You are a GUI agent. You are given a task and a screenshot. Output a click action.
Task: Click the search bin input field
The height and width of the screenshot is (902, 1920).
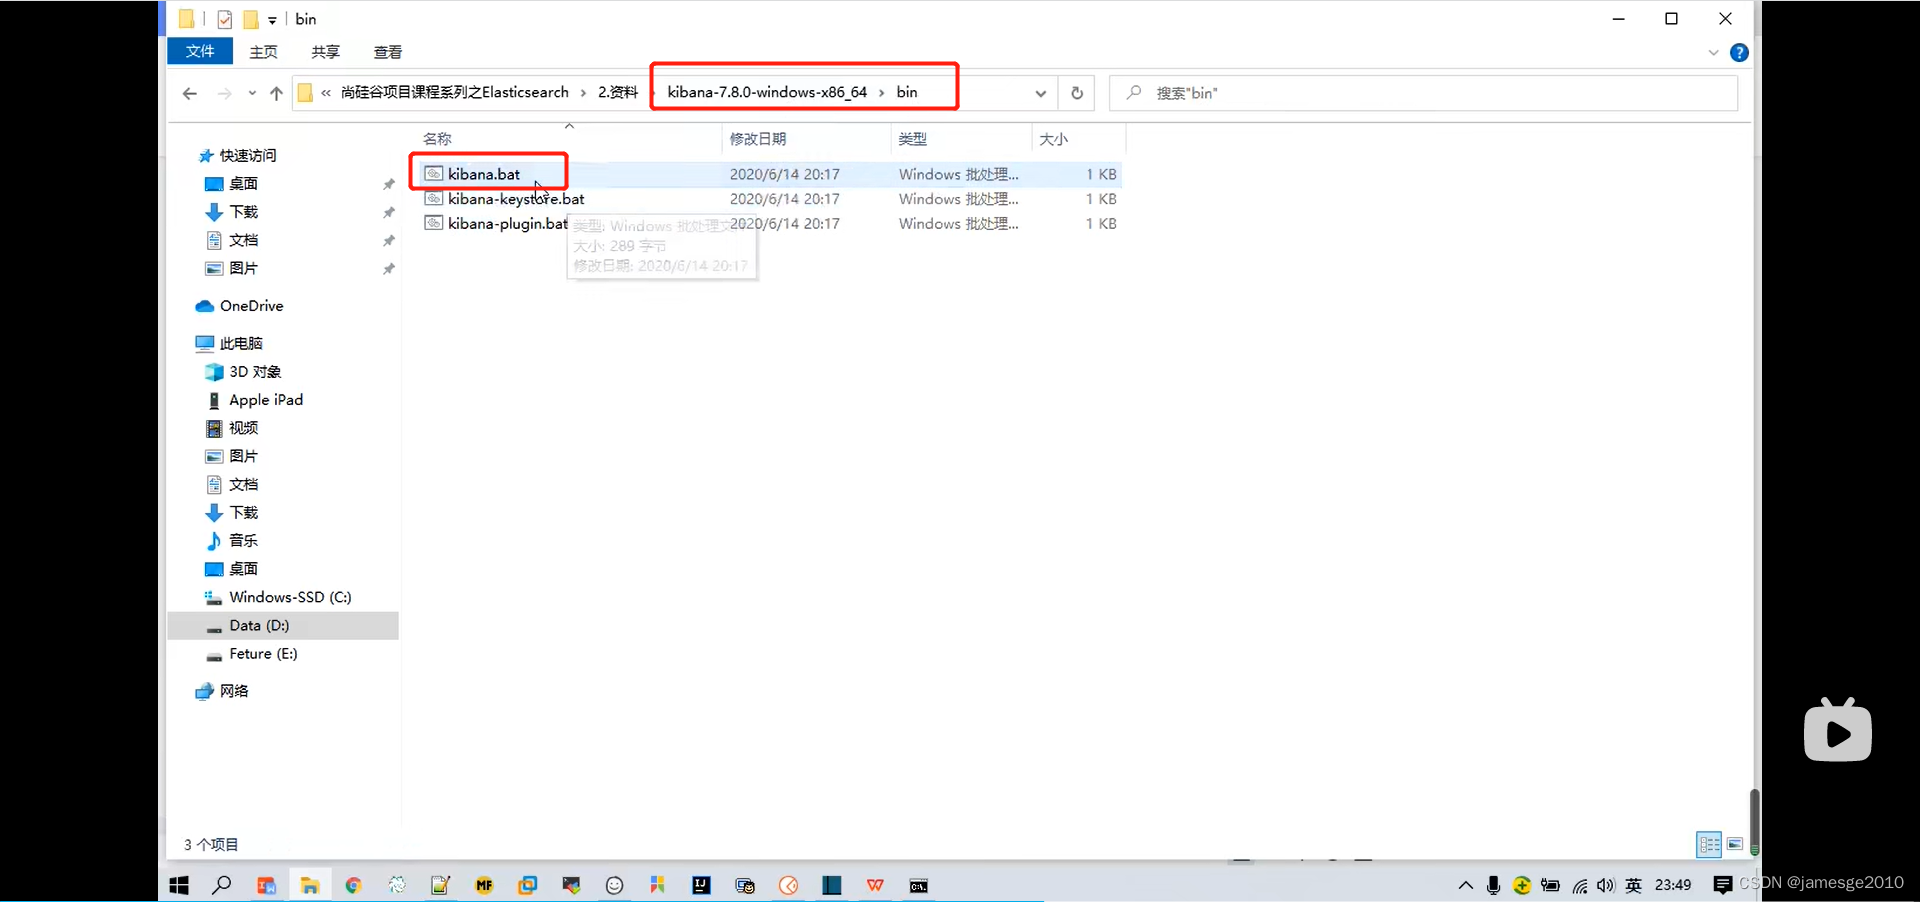pyautogui.click(x=1424, y=93)
